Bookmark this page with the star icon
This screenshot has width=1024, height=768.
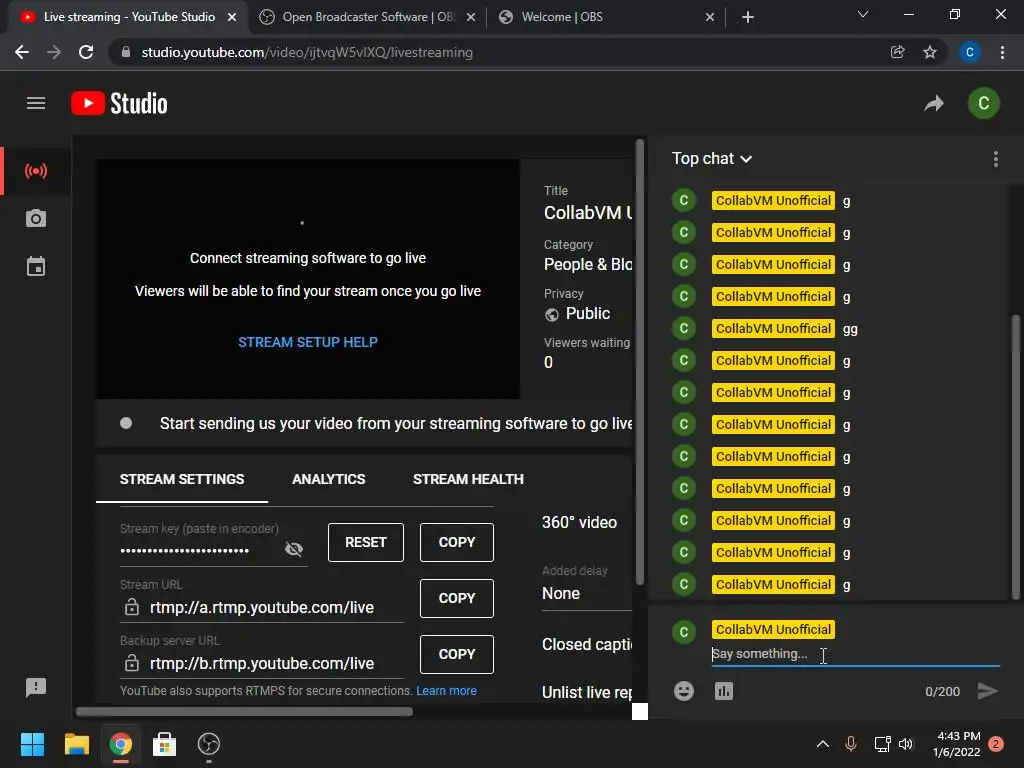[930, 52]
